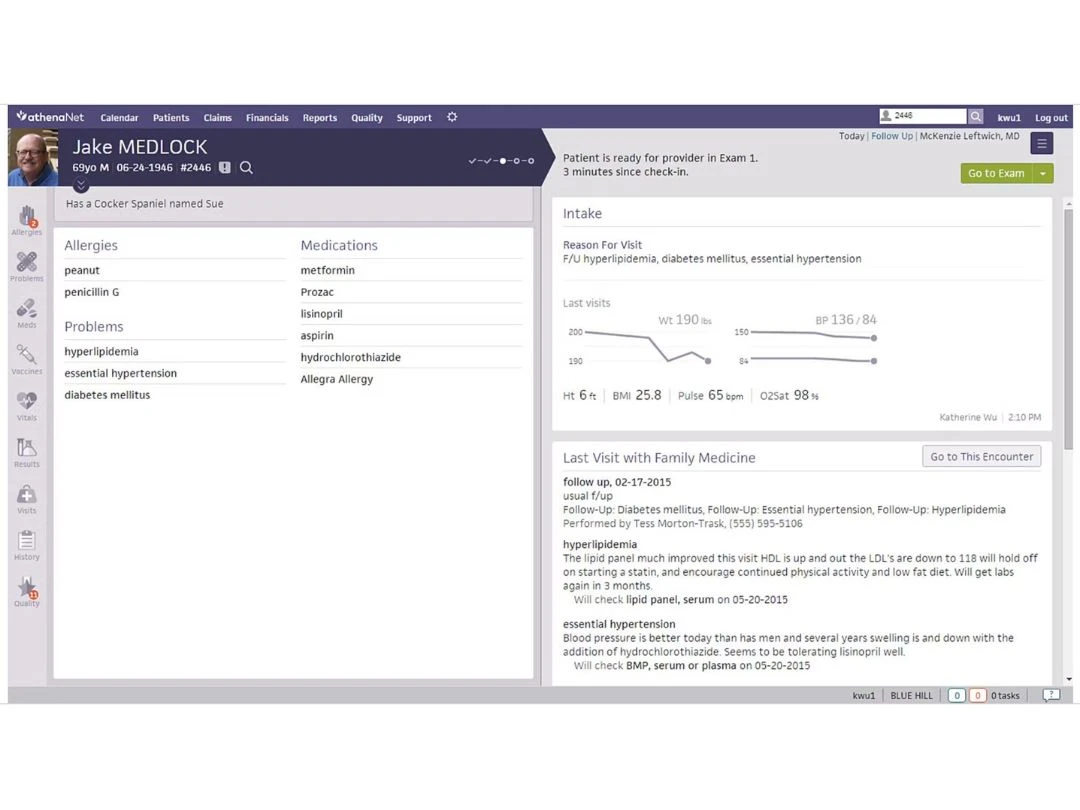Click the athenaNet logo

coord(50,117)
